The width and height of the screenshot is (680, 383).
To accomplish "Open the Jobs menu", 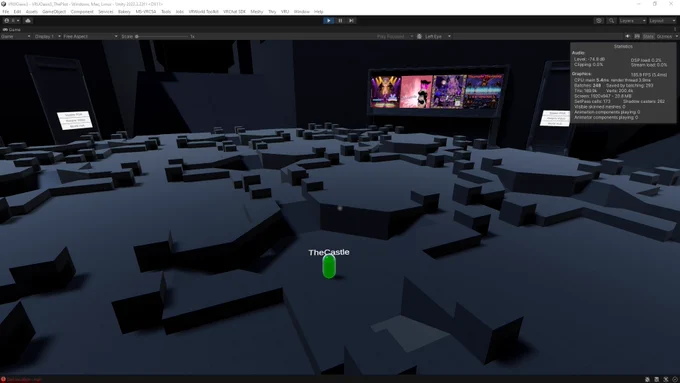I will coord(180,12).
